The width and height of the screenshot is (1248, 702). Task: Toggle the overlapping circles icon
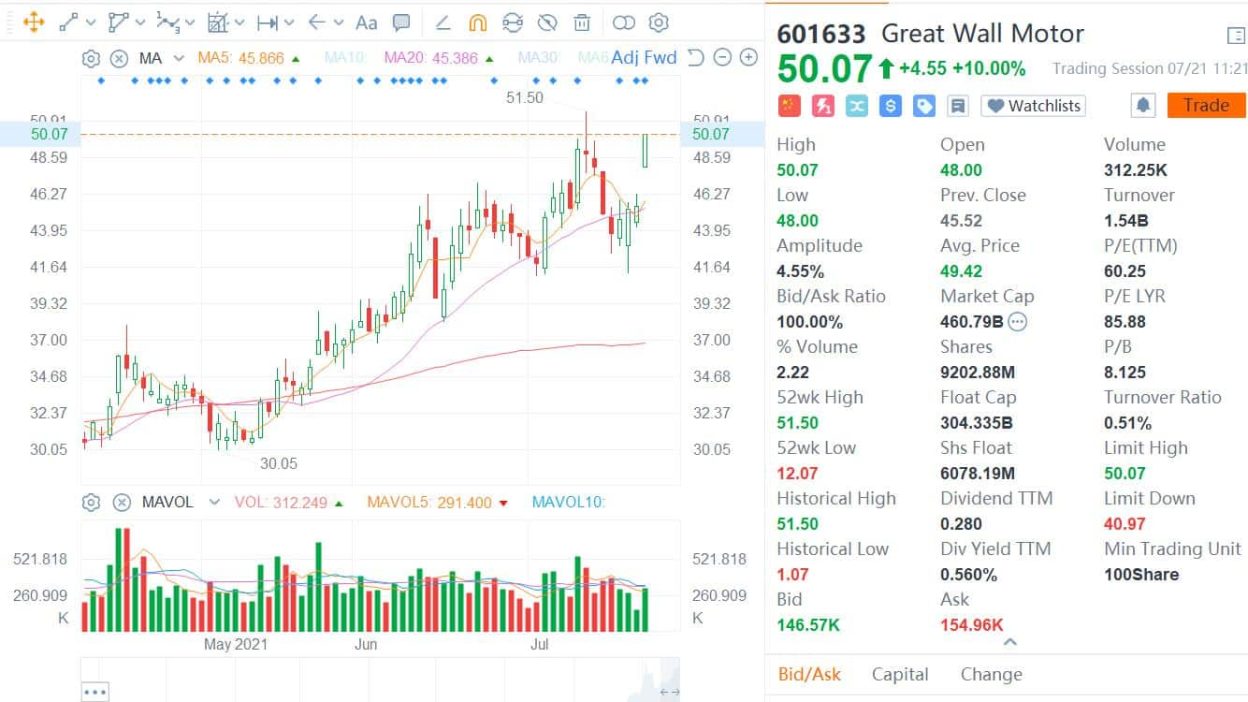(x=623, y=22)
